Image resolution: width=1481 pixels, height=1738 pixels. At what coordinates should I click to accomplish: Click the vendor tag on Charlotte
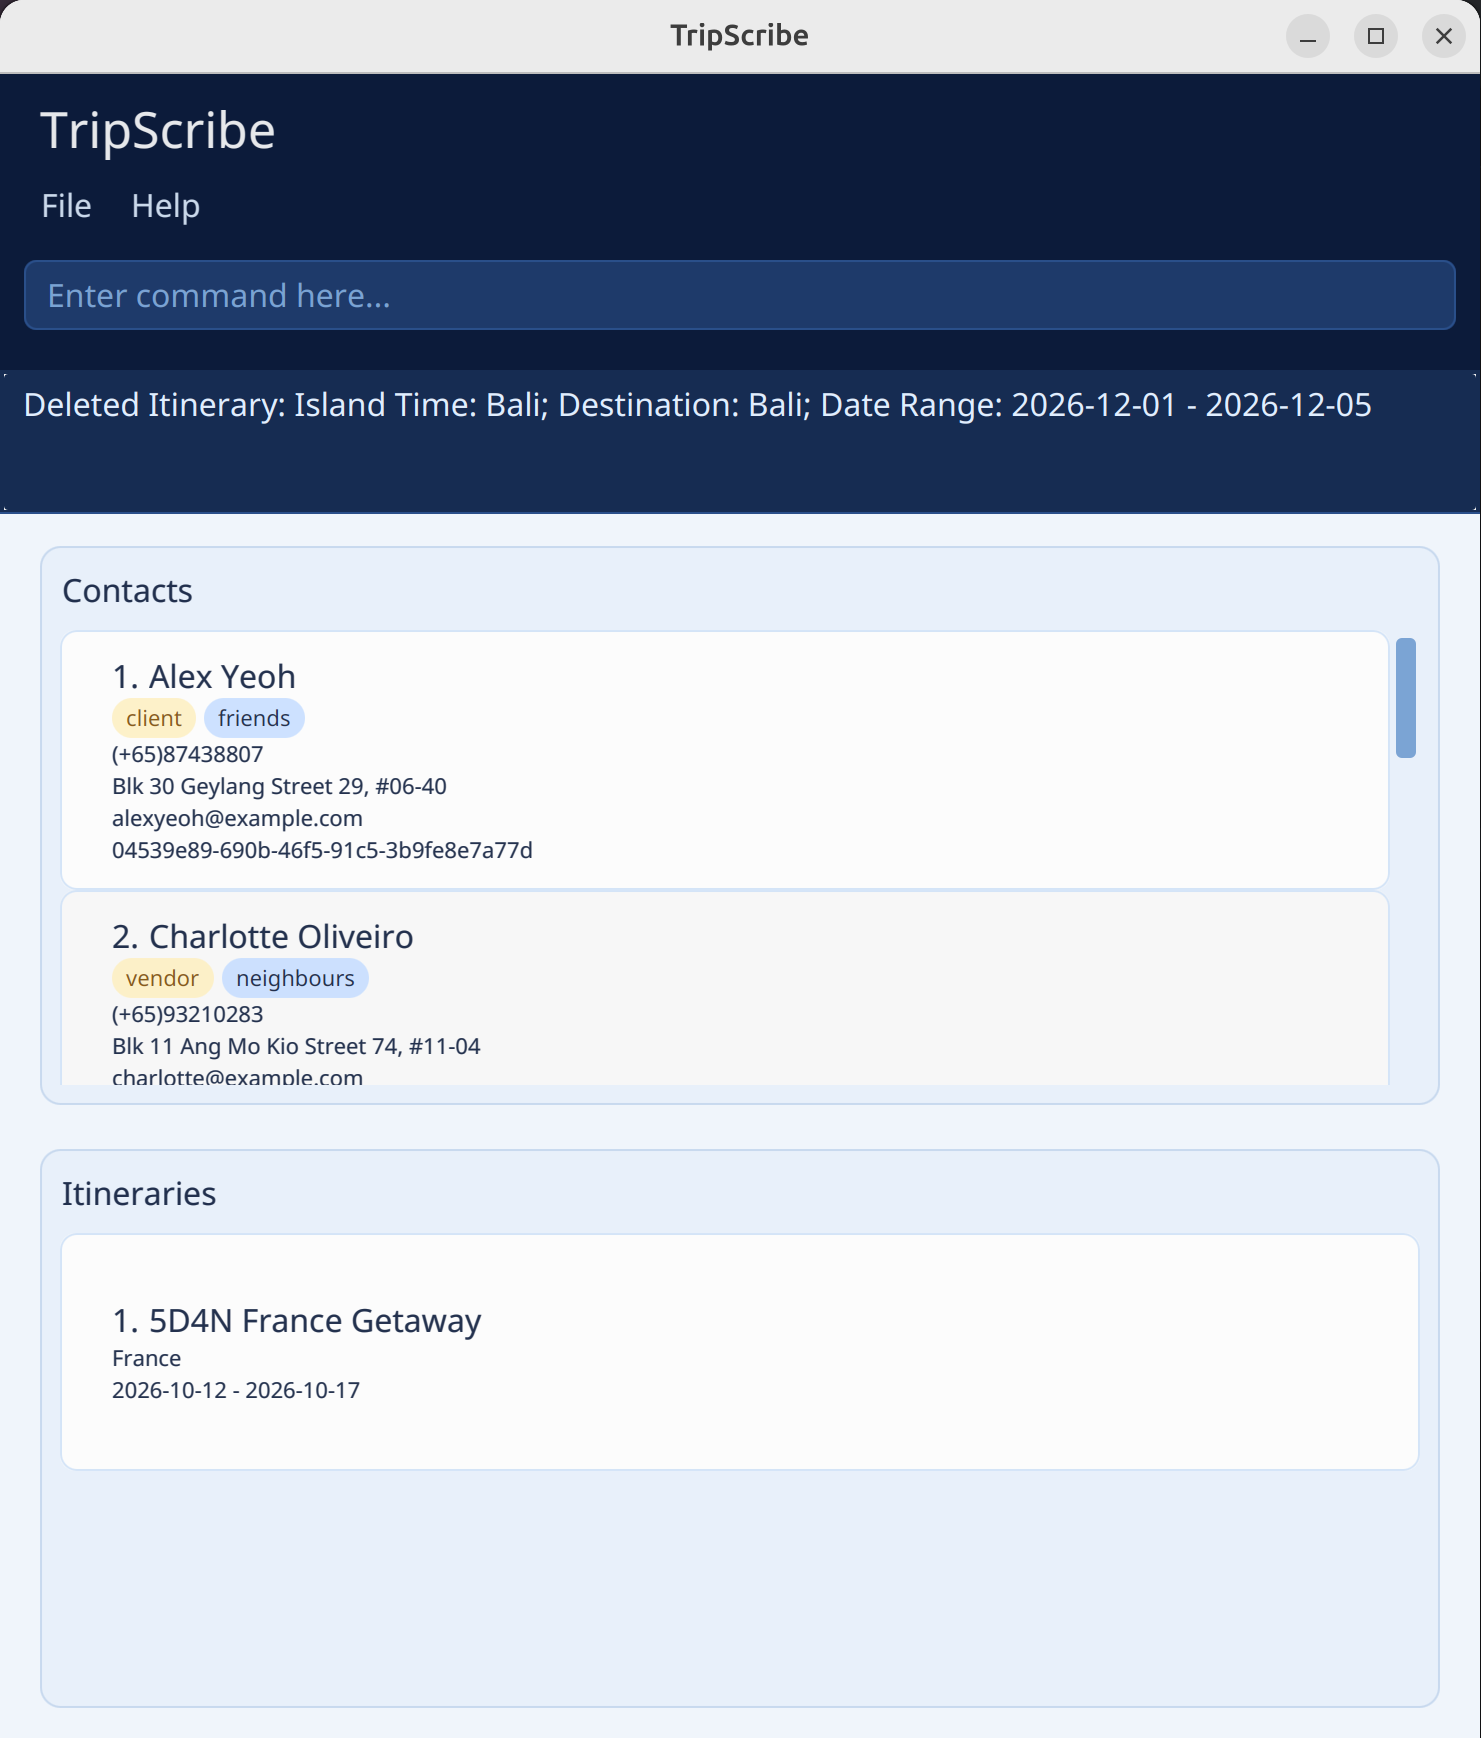tap(162, 978)
